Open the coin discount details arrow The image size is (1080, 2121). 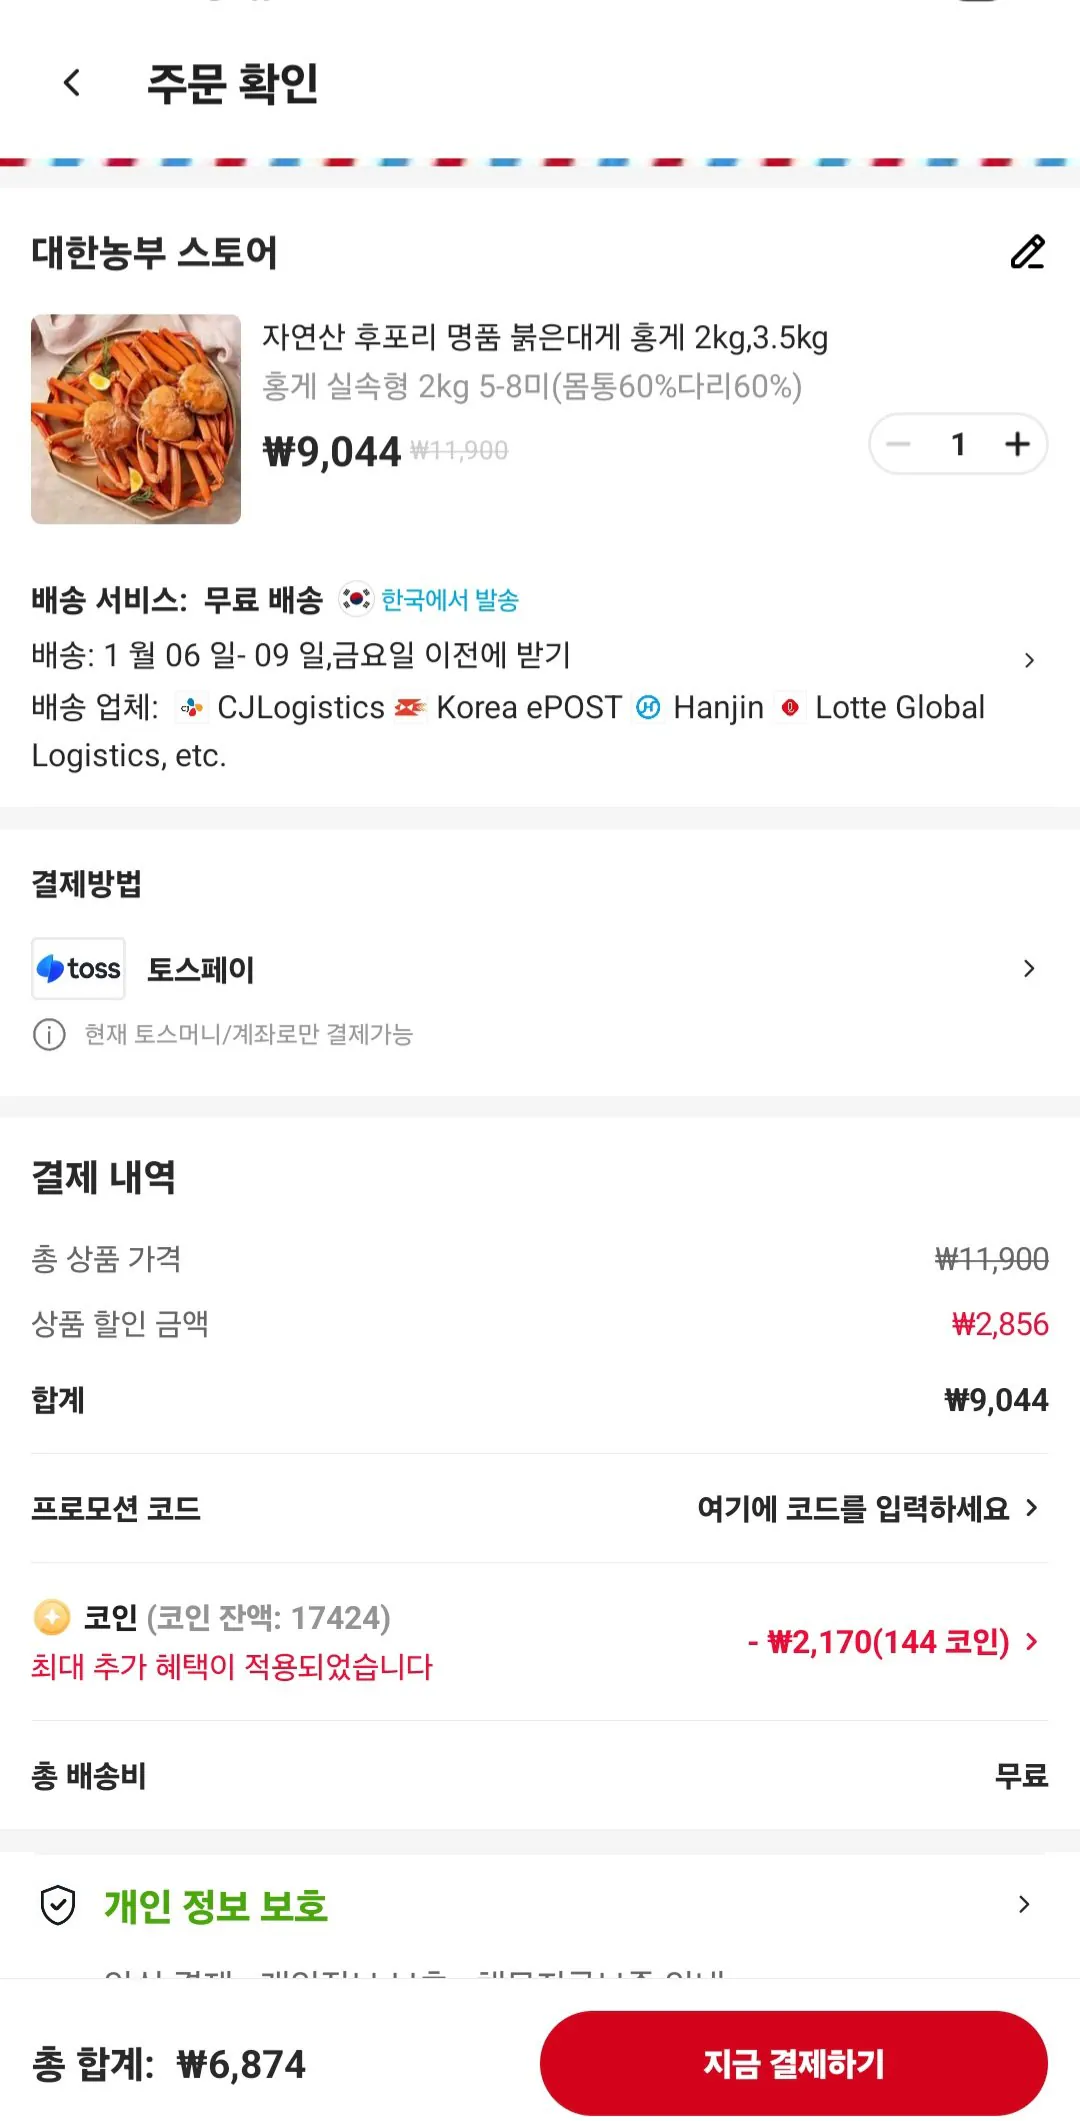pos(1032,1641)
